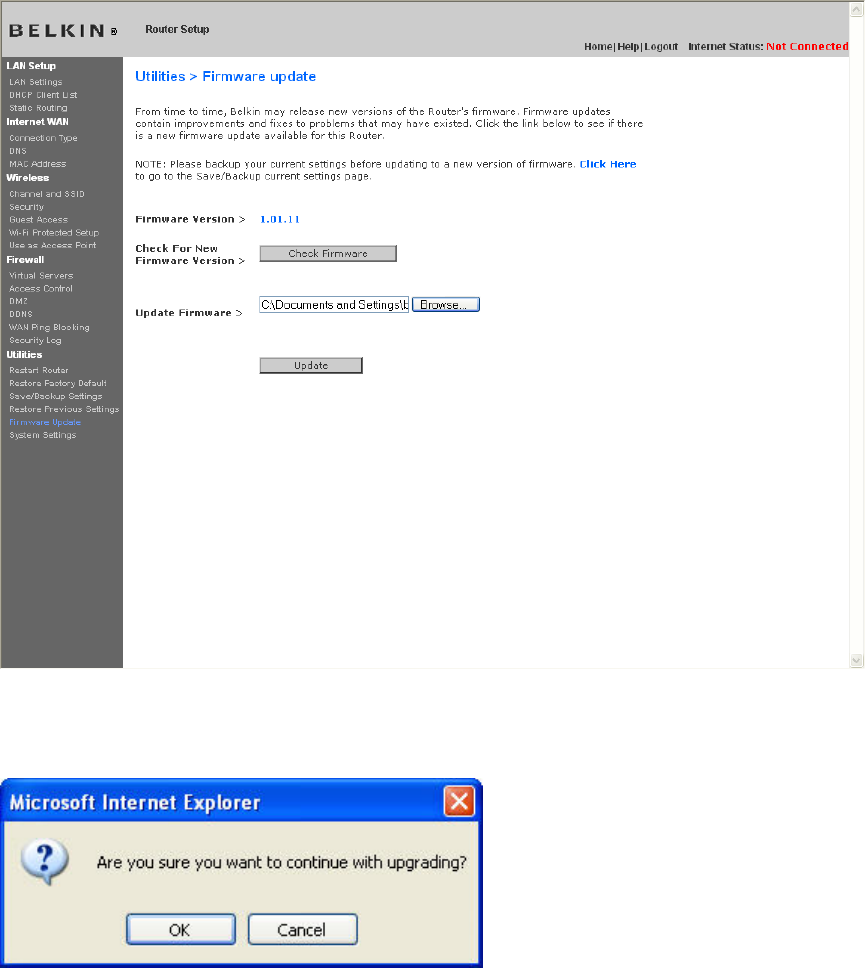Open Virtual Servers page
This screenshot has height=968, width=865.
[41, 276]
